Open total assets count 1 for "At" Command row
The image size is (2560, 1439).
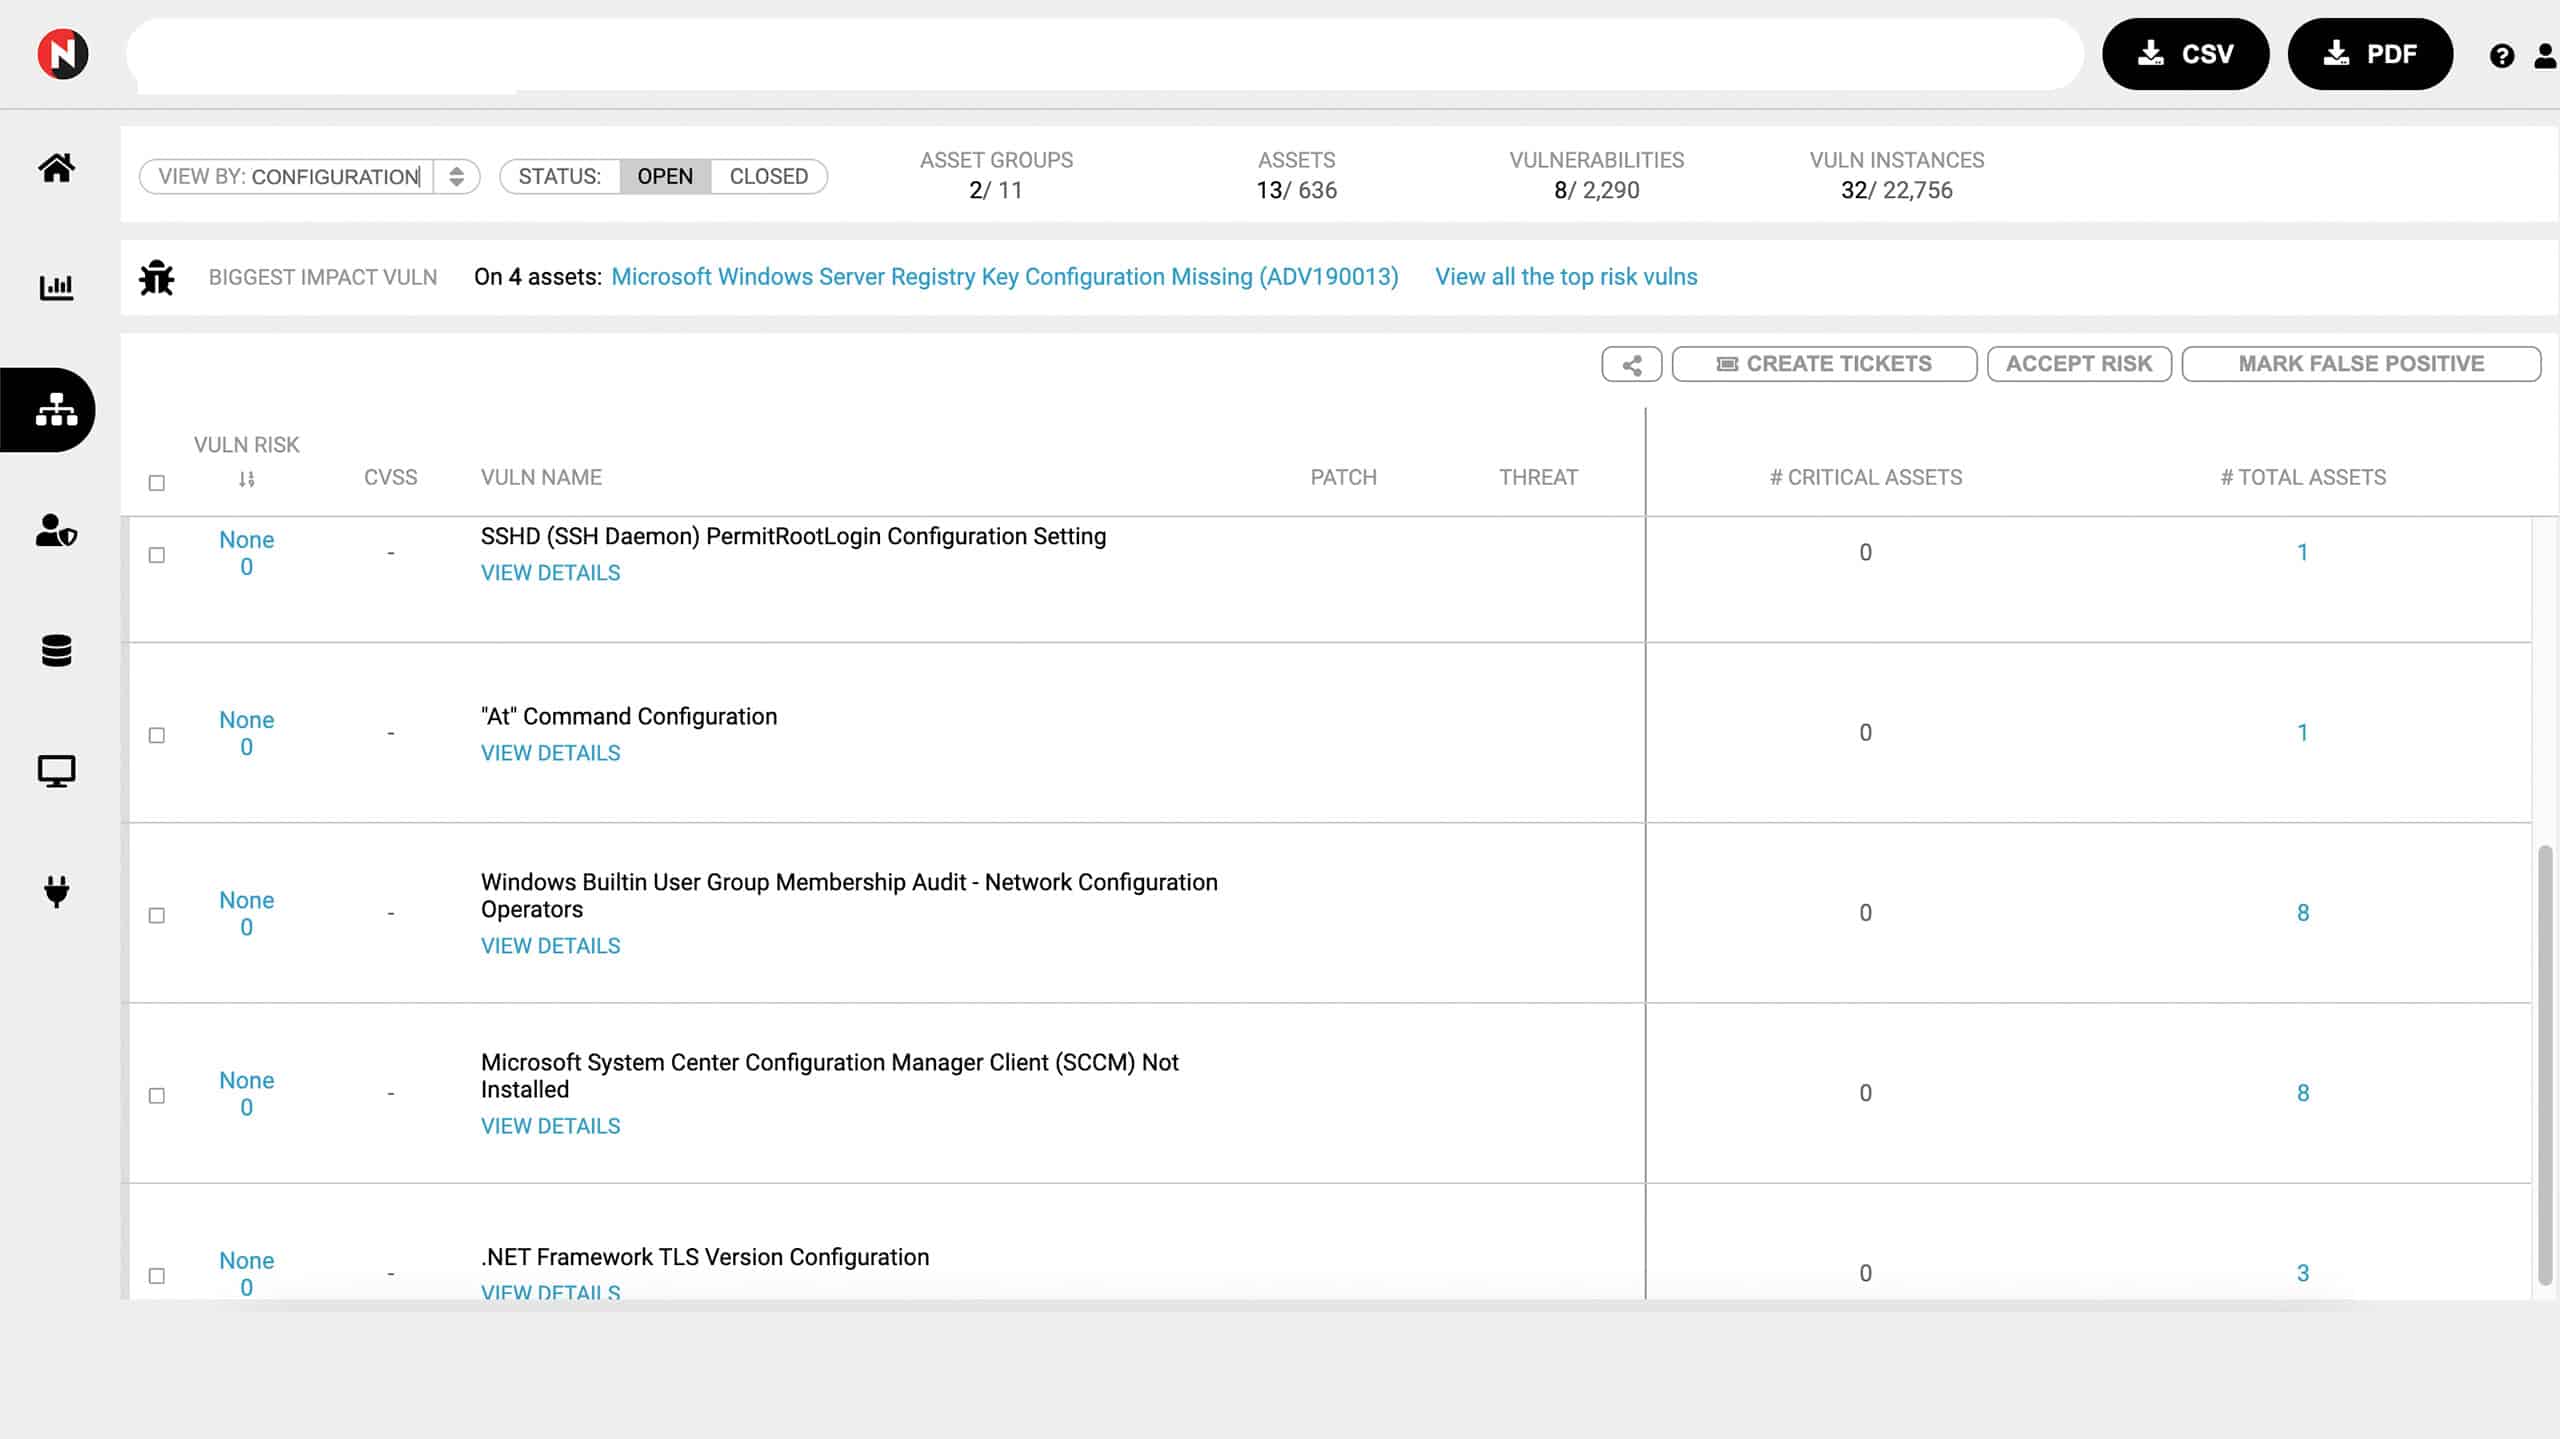[x=2303, y=733]
